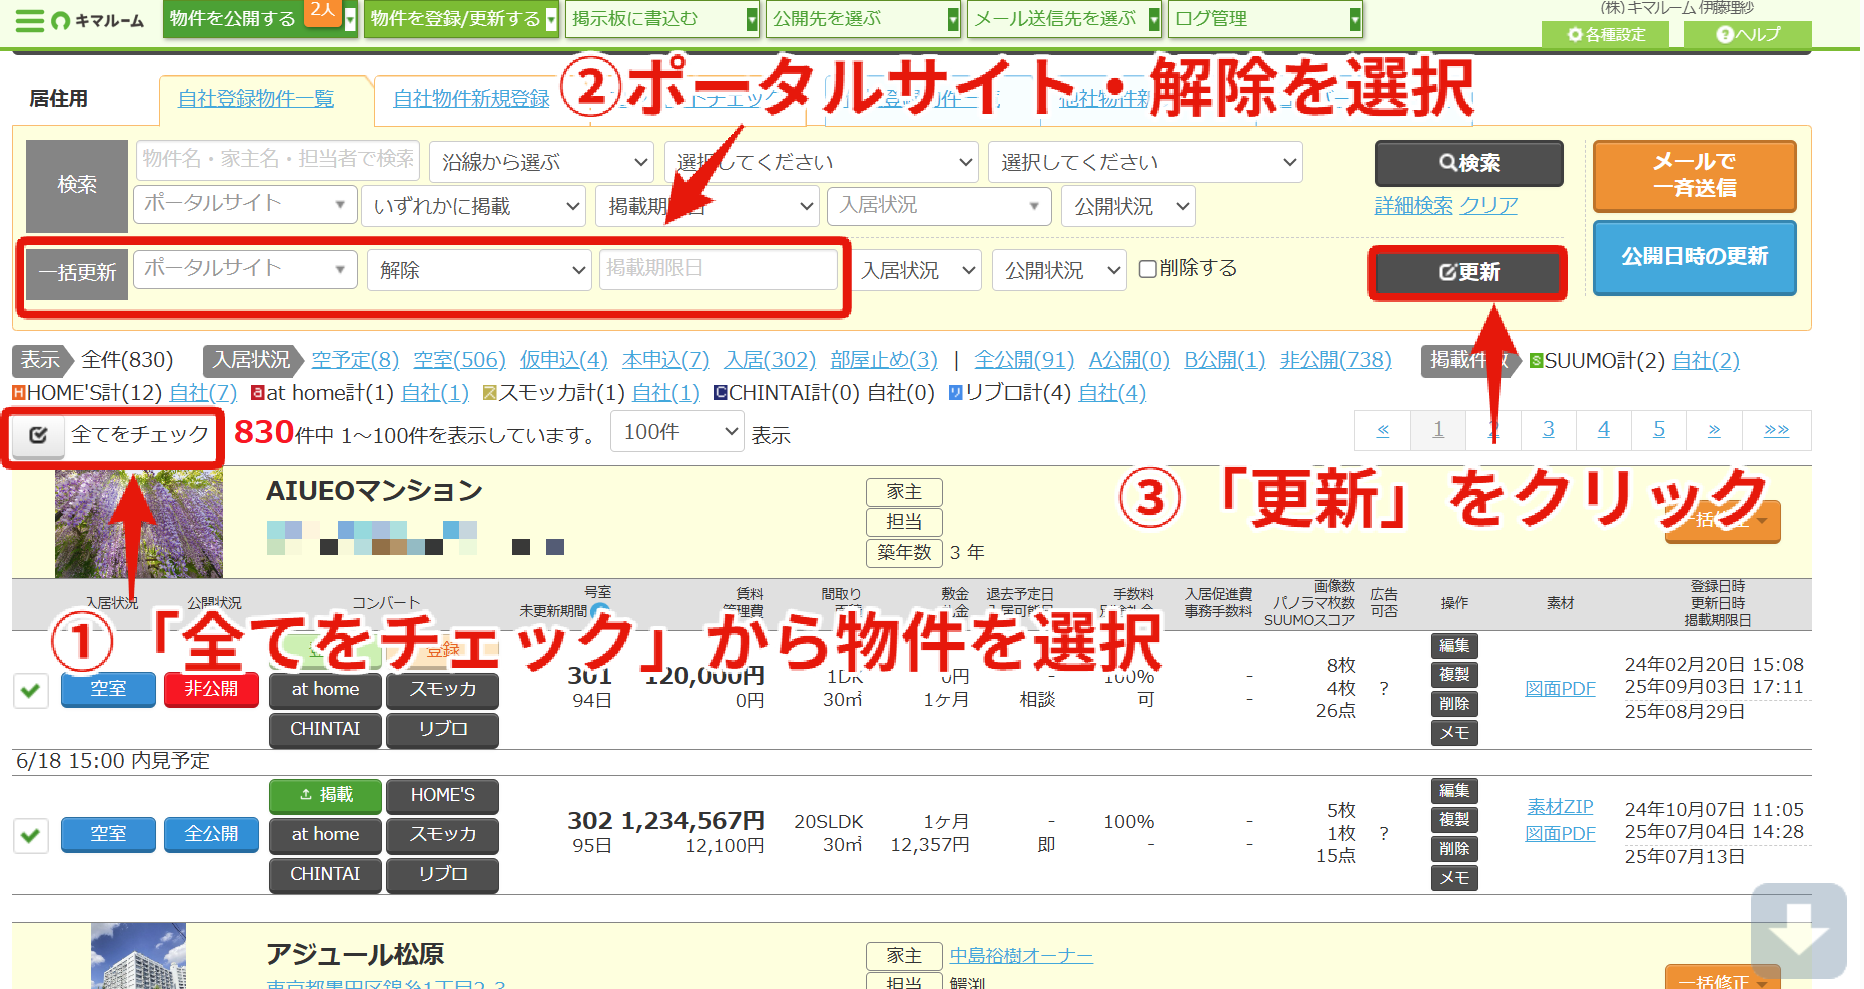Click the scroll-down arrow icon

click(1798, 930)
